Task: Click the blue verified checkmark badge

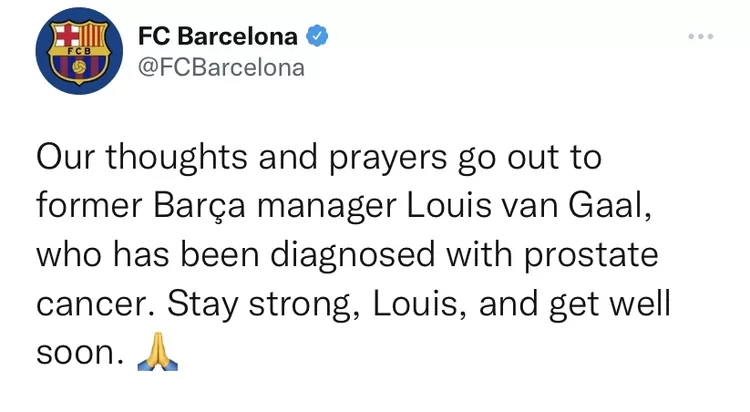Action: (x=318, y=37)
